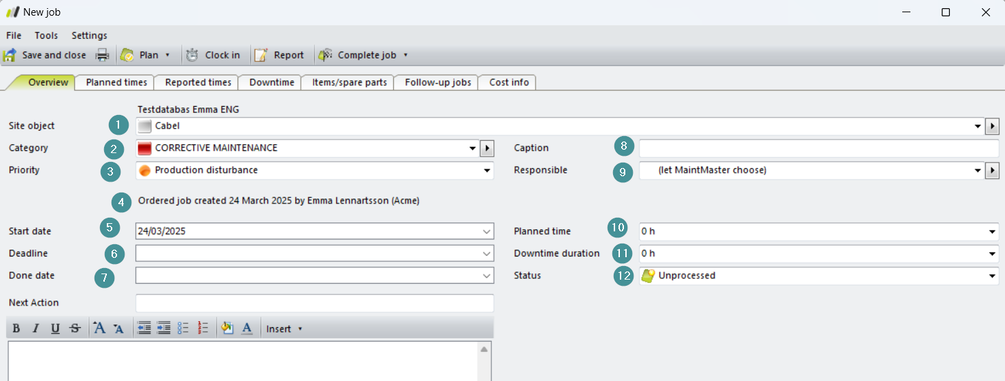Toggle italic formatting button
Image resolution: width=1005 pixels, height=381 pixels.
[36, 328]
